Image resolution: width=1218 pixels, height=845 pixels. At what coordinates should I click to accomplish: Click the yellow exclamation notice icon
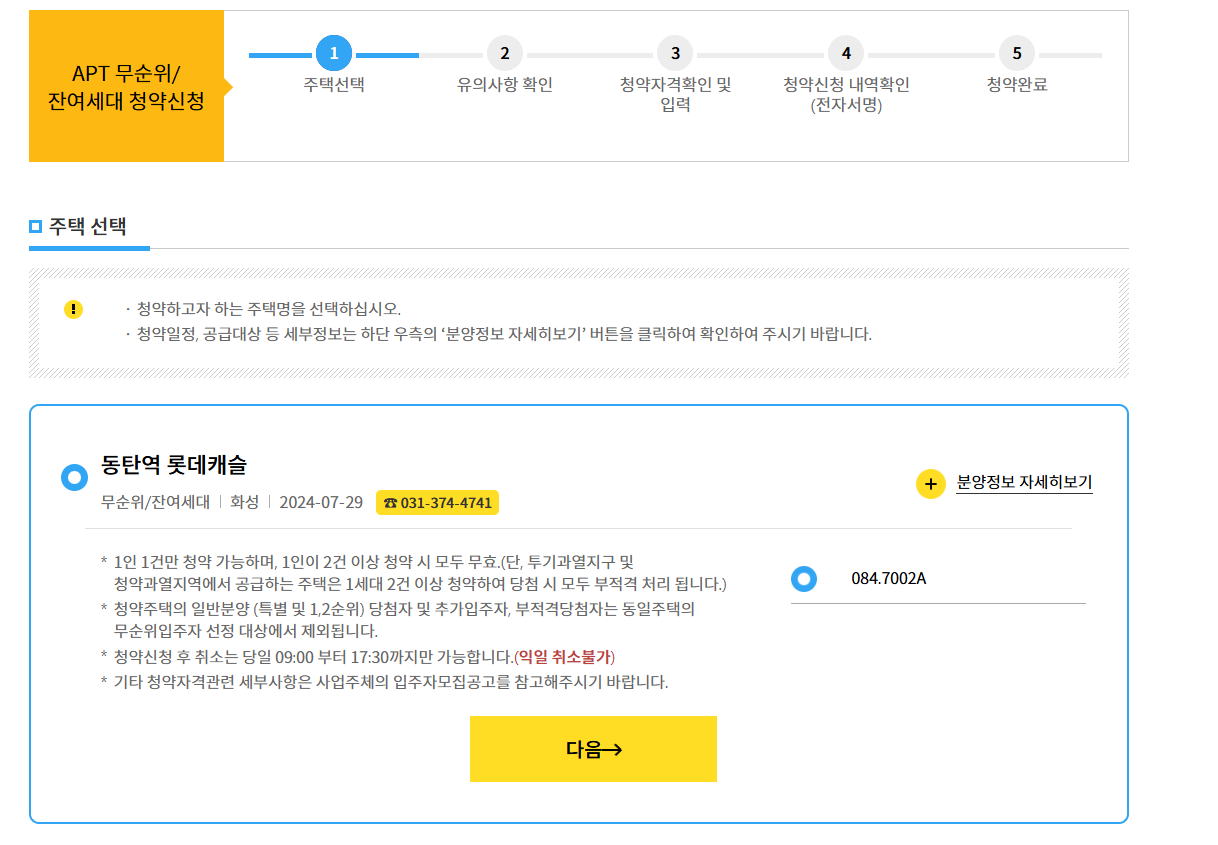73,309
